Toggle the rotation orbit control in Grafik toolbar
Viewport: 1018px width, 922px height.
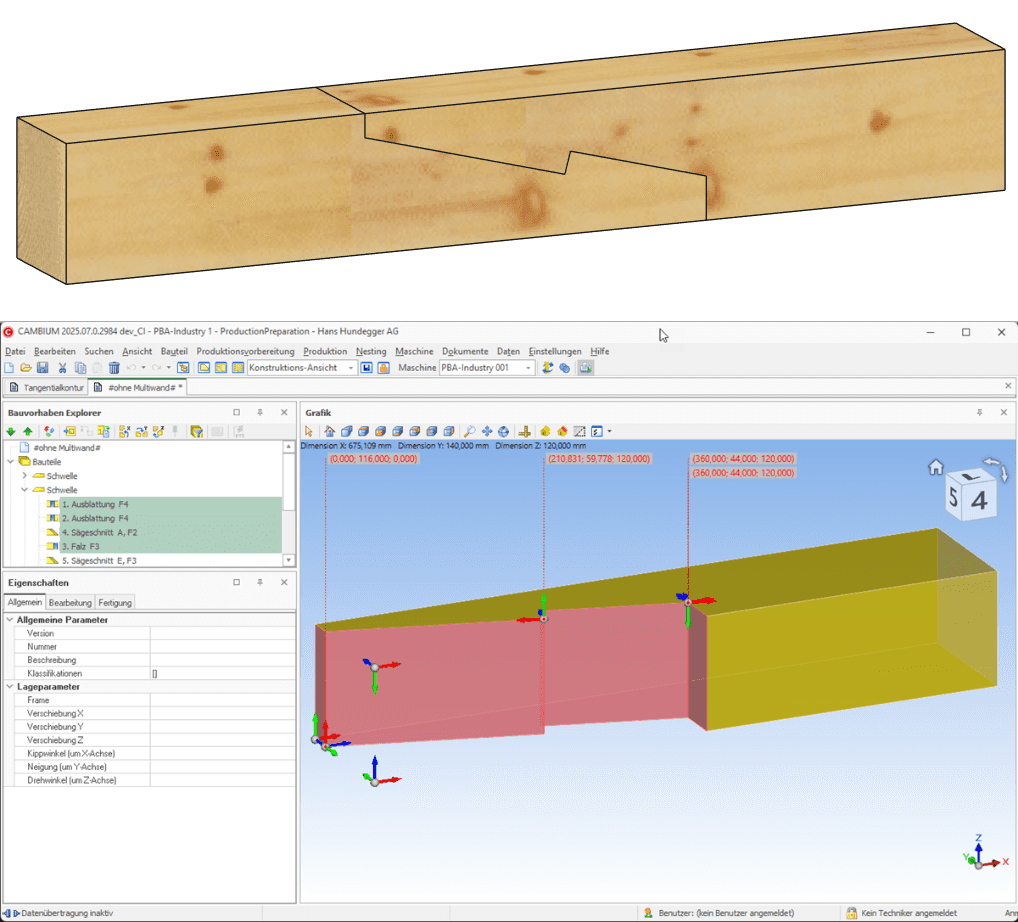tap(504, 431)
